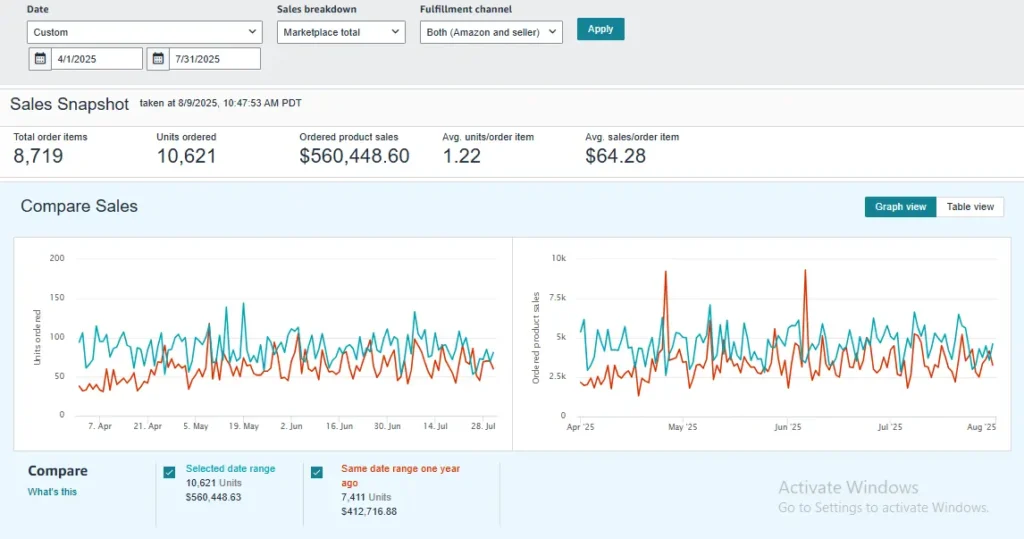This screenshot has width=1024, height=539.
Task: Click the teal peak near 19 May on units chart
Action: pos(243,306)
